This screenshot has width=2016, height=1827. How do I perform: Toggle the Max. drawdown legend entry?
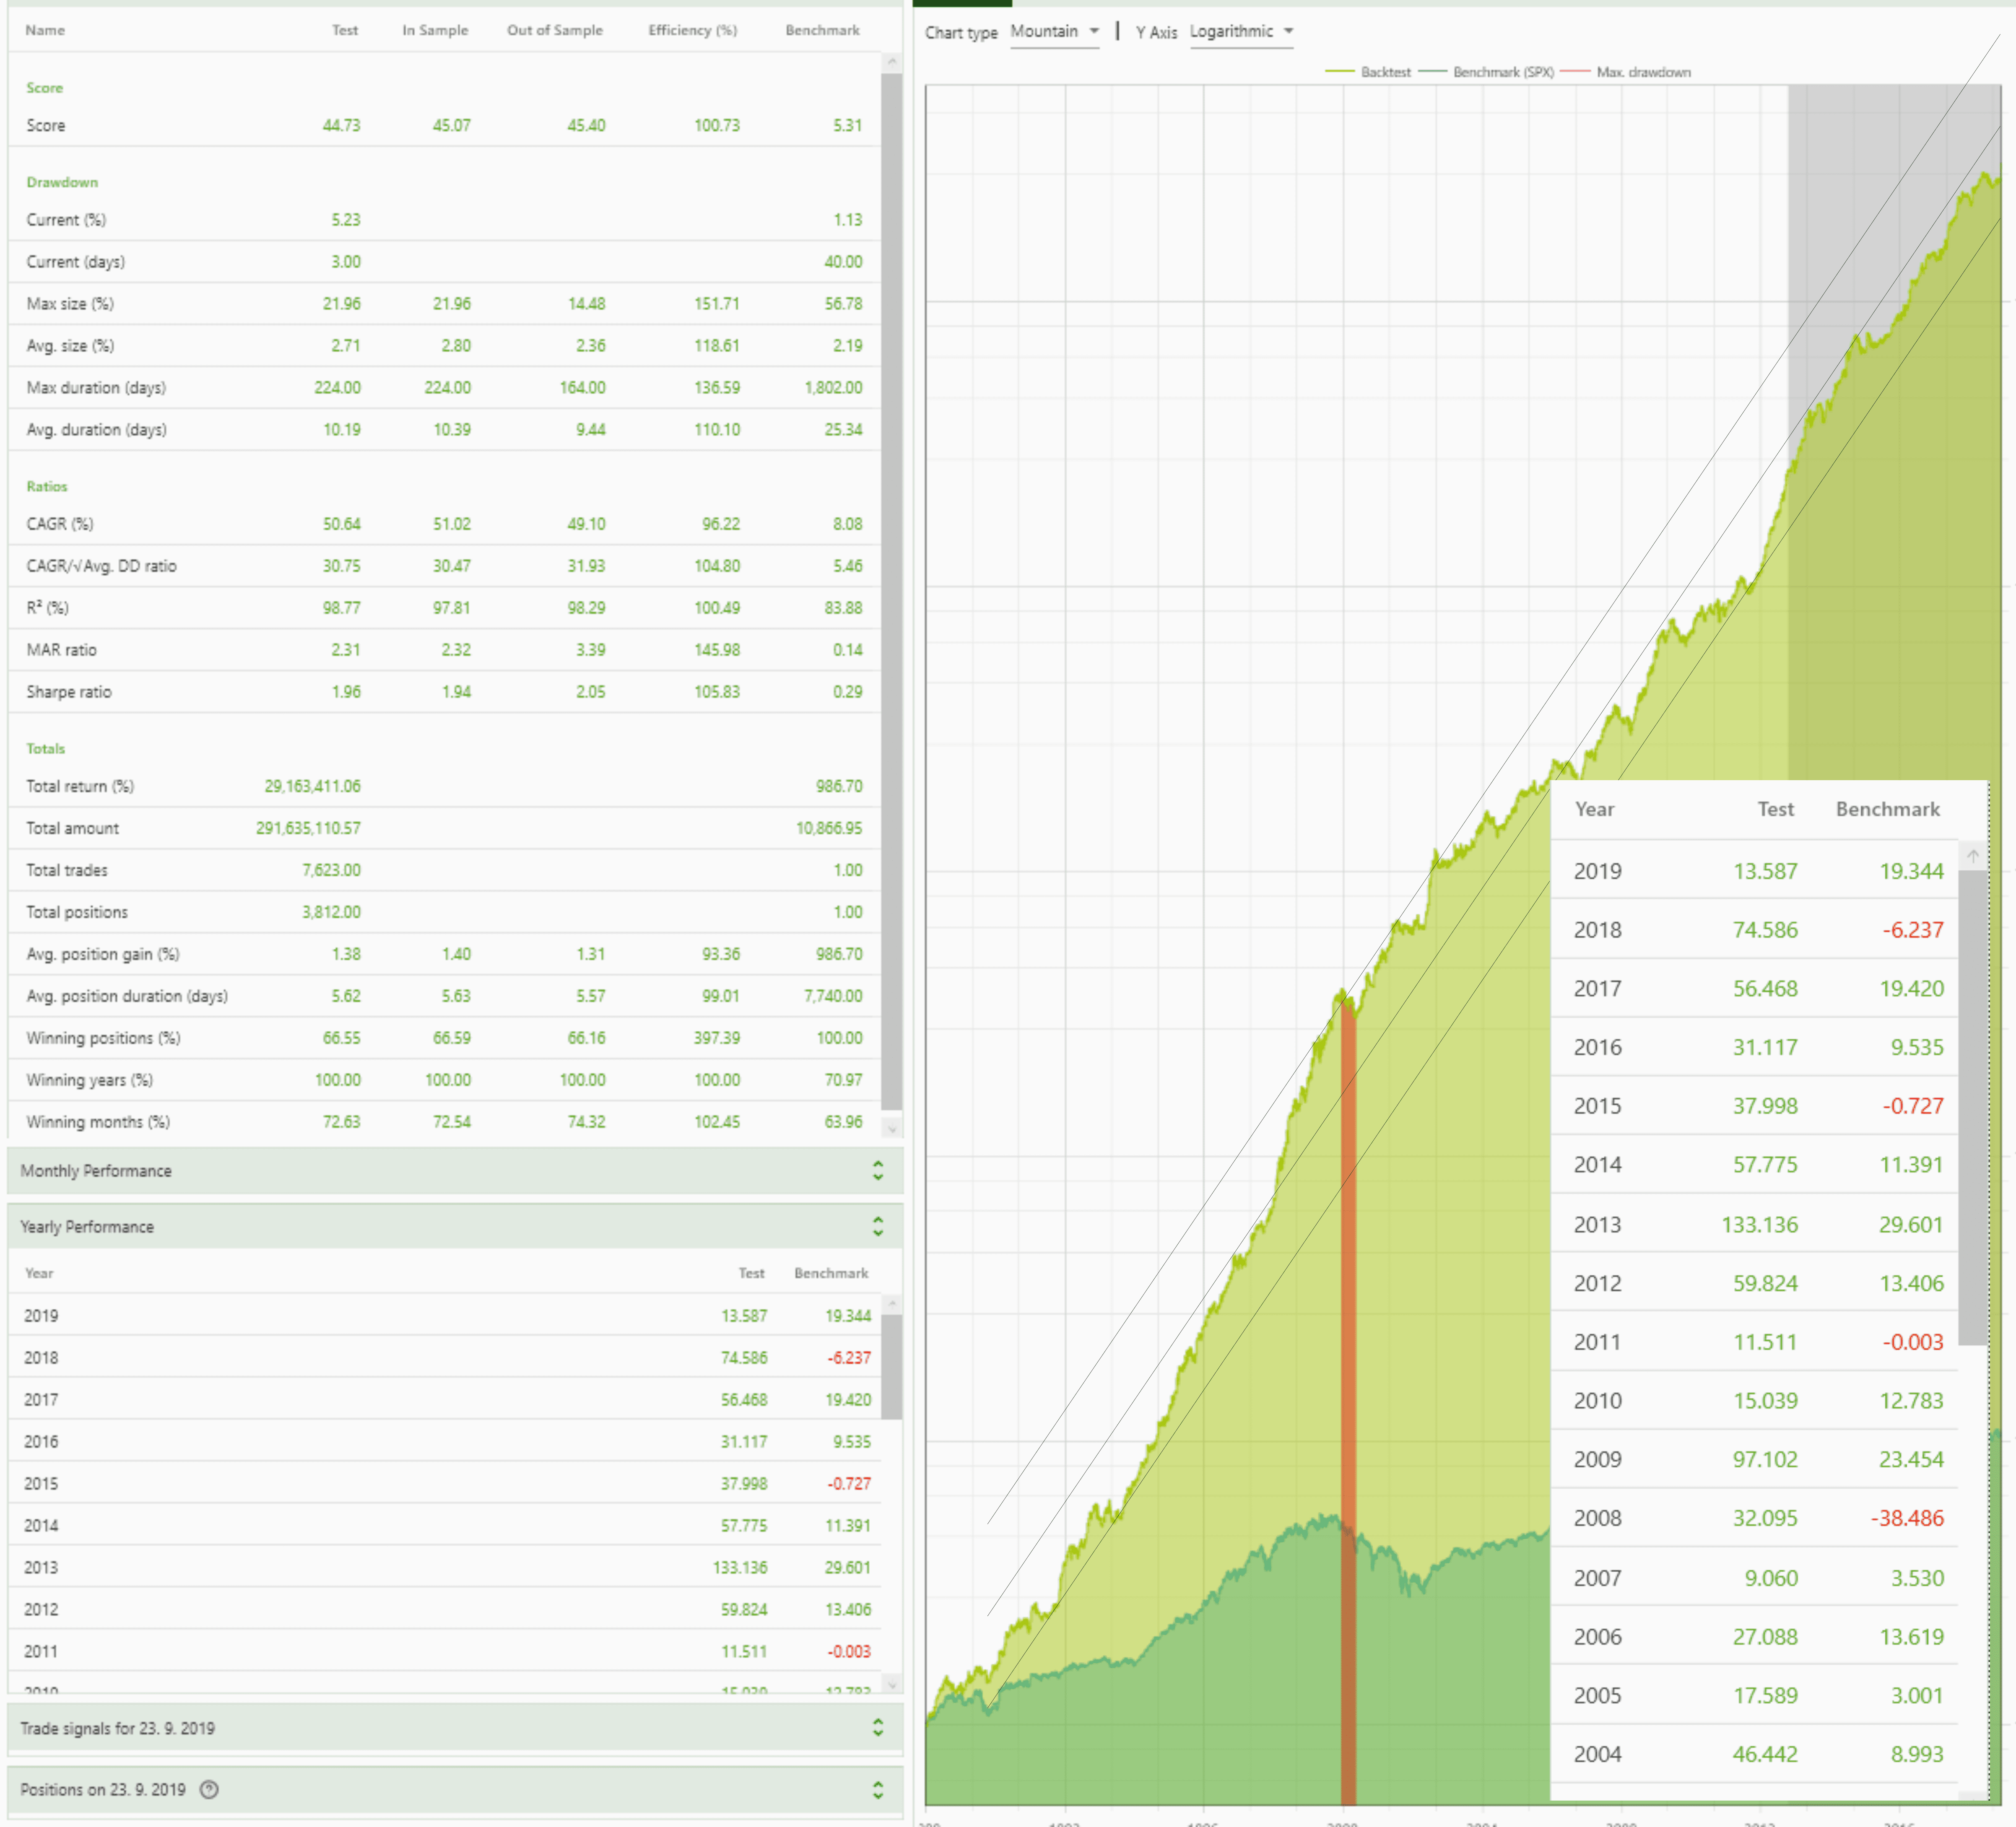[1626, 72]
